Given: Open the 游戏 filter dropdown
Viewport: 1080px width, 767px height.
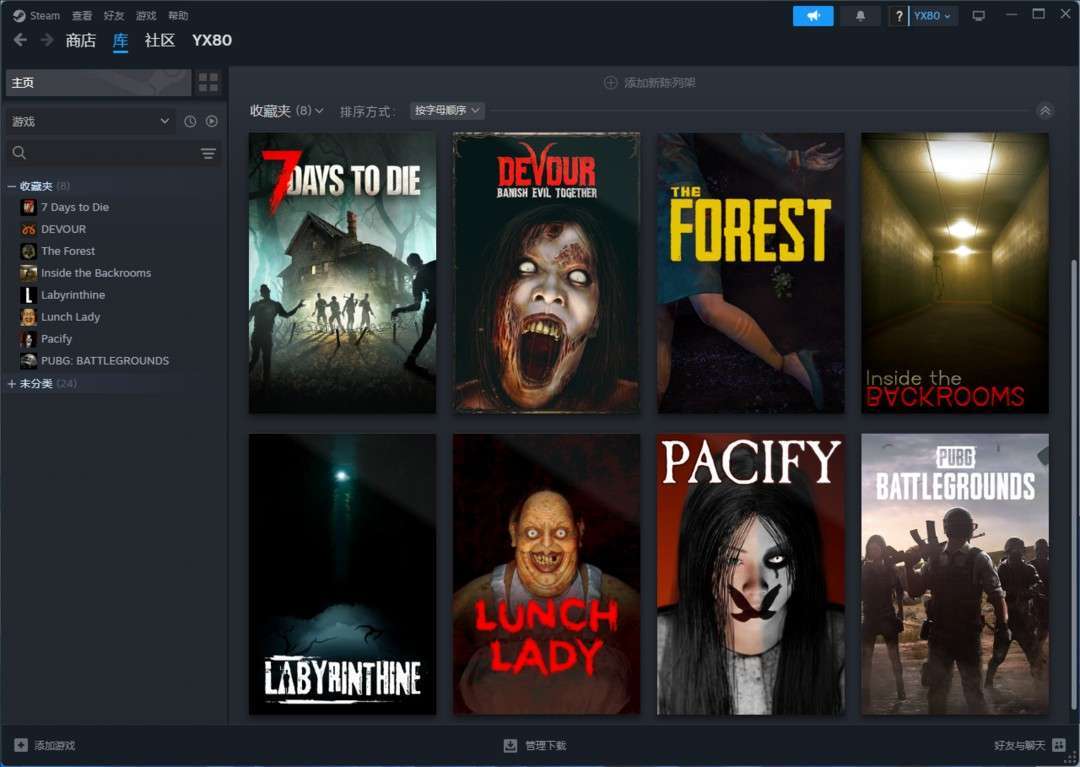Looking at the screenshot, I should point(90,121).
